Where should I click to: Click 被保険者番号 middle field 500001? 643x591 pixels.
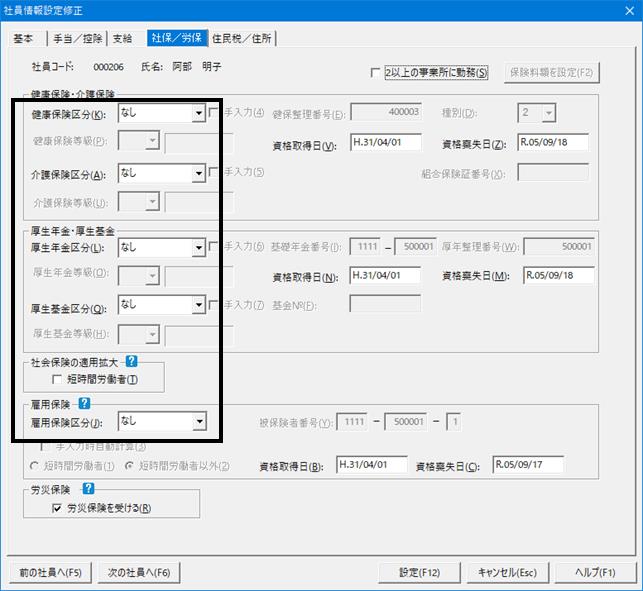pos(405,422)
